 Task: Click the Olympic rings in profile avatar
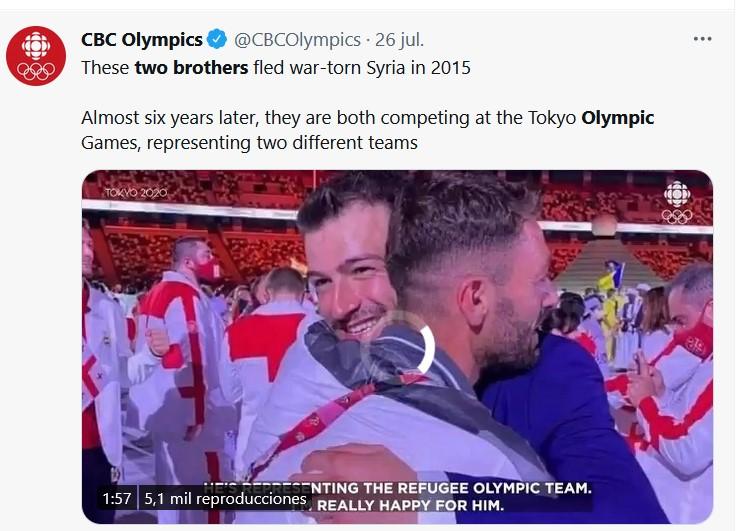(36, 71)
